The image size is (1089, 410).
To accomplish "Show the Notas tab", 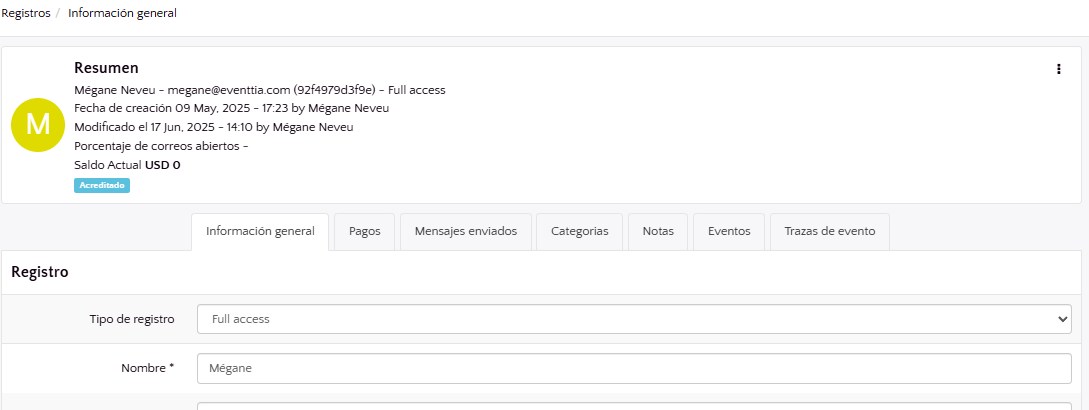I will click(658, 231).
